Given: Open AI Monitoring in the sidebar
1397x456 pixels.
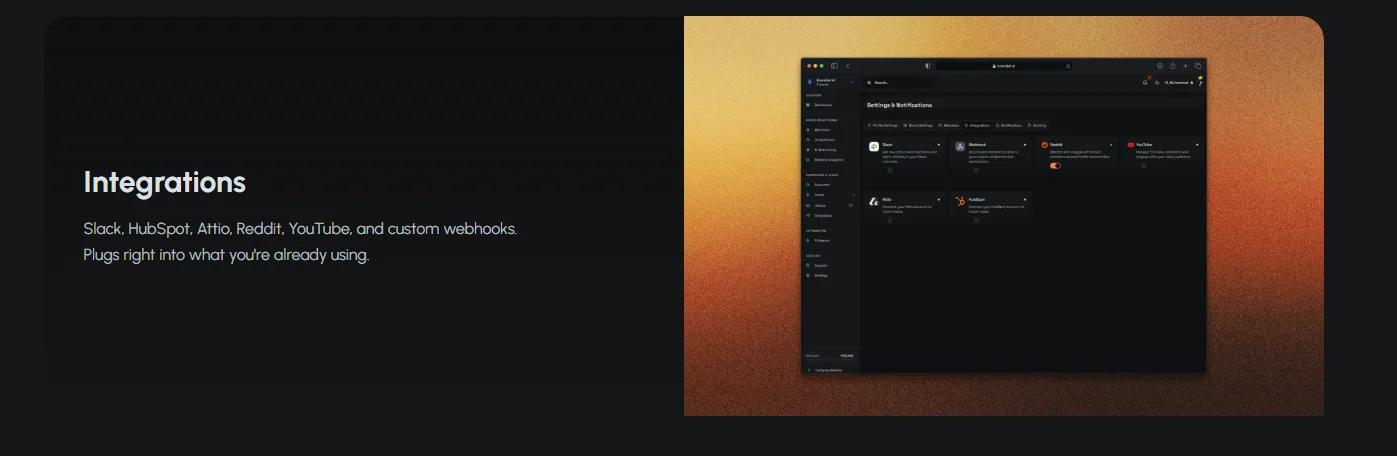Looking at the screenshot, I should coord(821,150).
